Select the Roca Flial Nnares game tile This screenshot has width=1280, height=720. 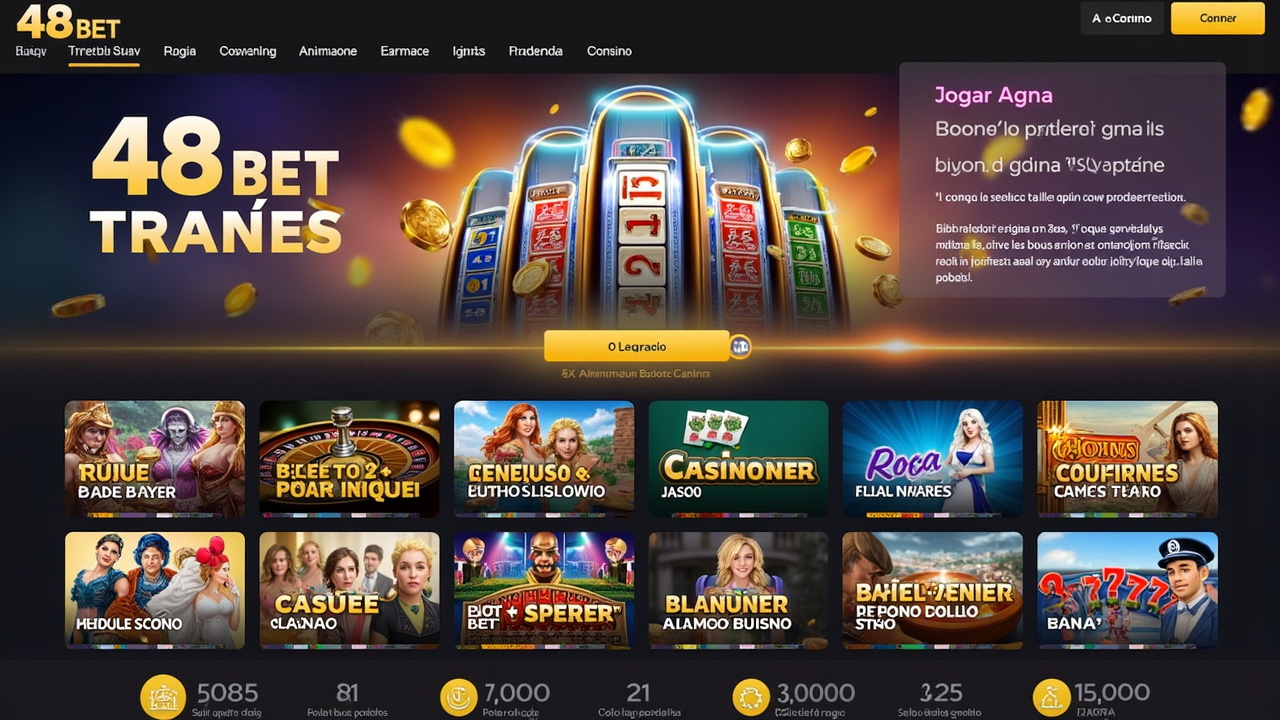(x=933, y=458)
